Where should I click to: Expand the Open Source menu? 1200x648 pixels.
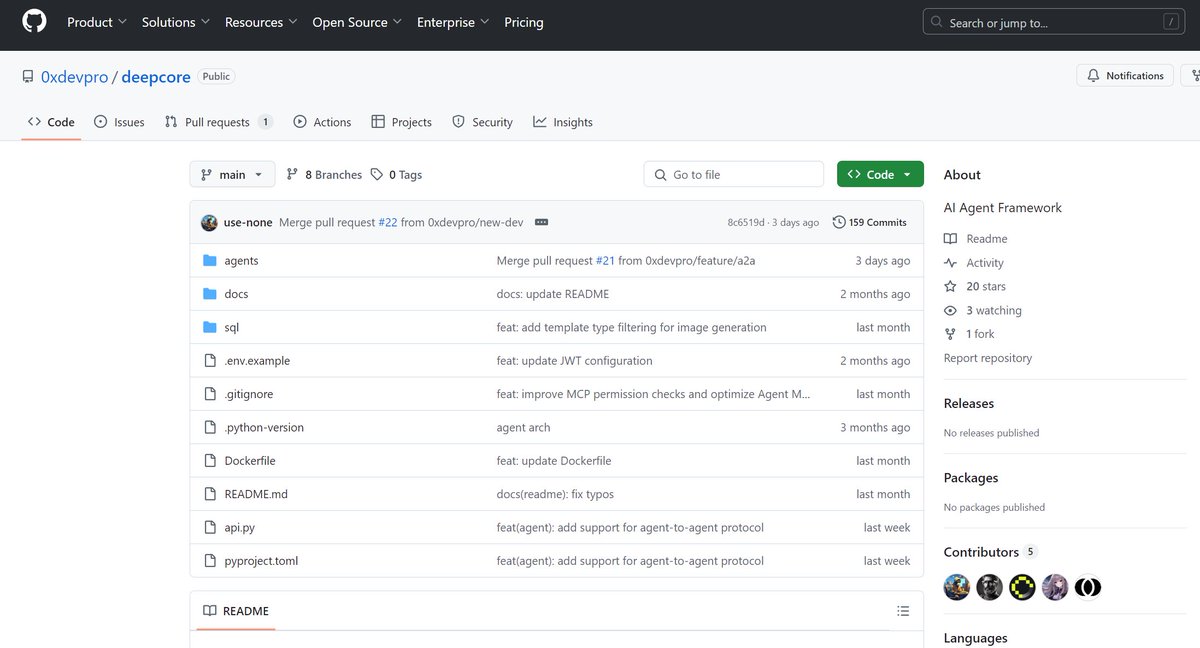point(357,22)
